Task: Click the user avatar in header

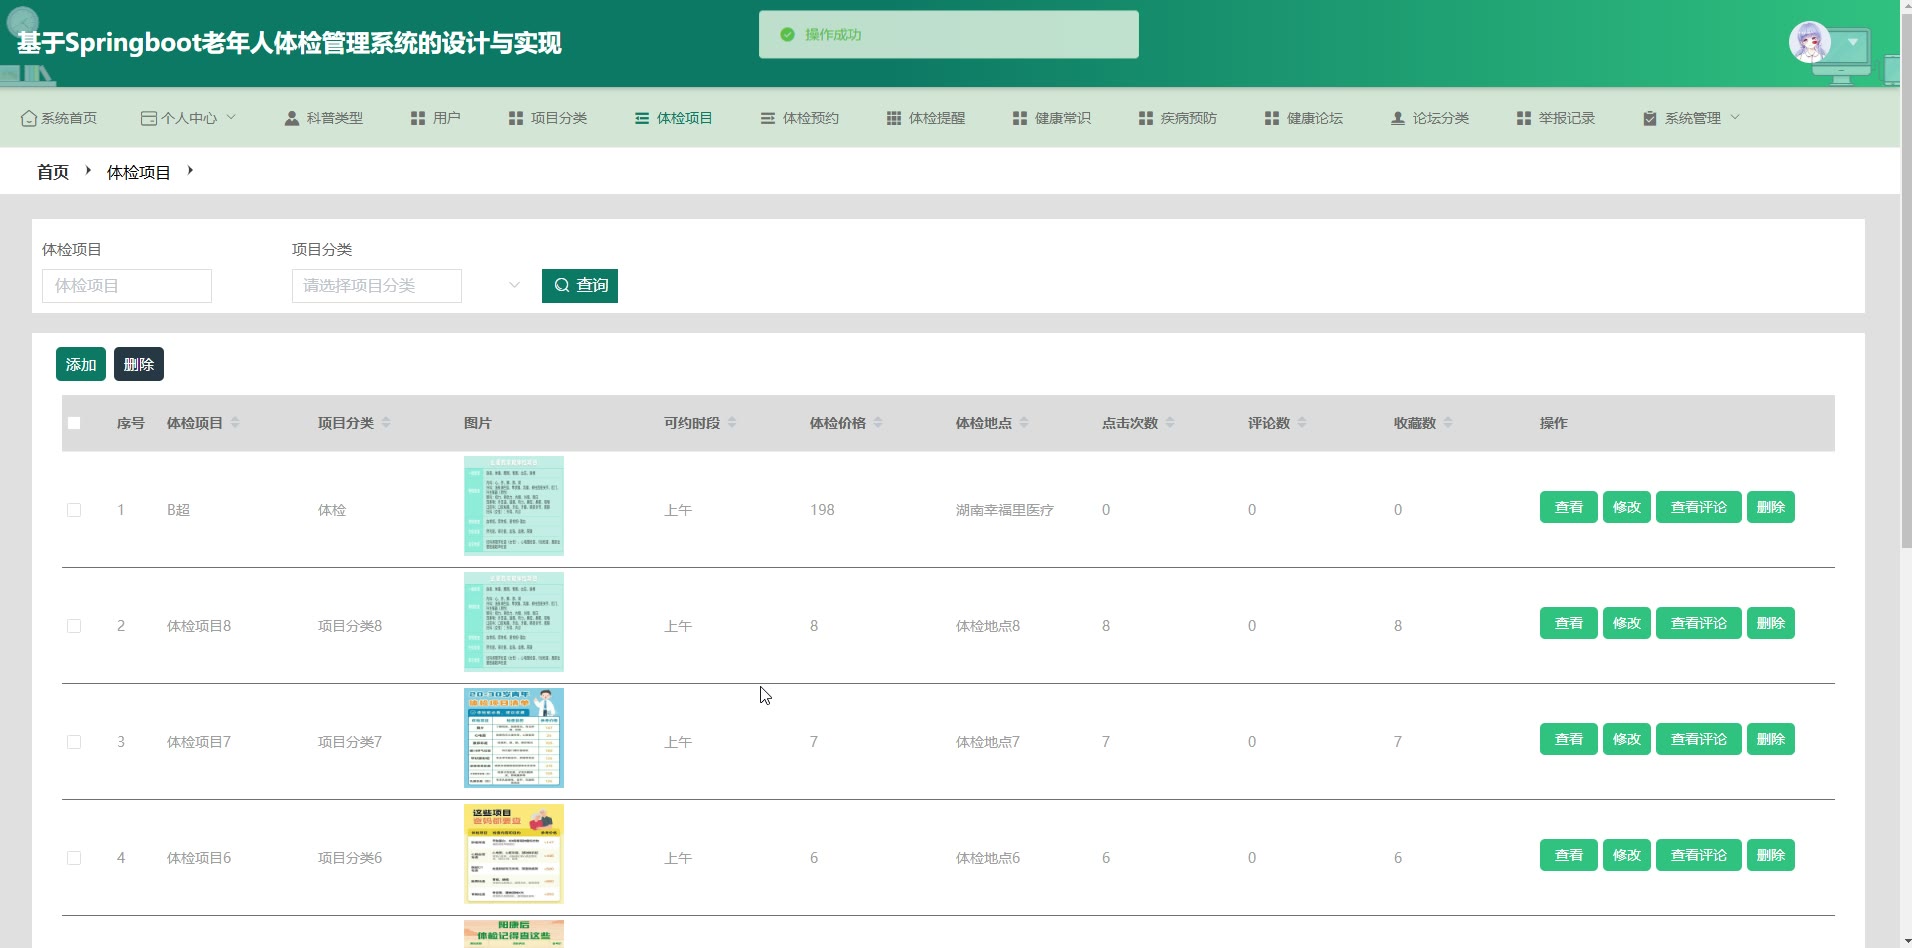Action: coord(1809,42)
